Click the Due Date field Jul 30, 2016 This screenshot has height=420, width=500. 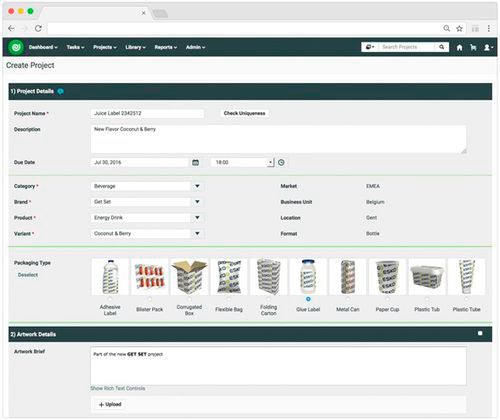pyautogui.click(x=140, y=163)
